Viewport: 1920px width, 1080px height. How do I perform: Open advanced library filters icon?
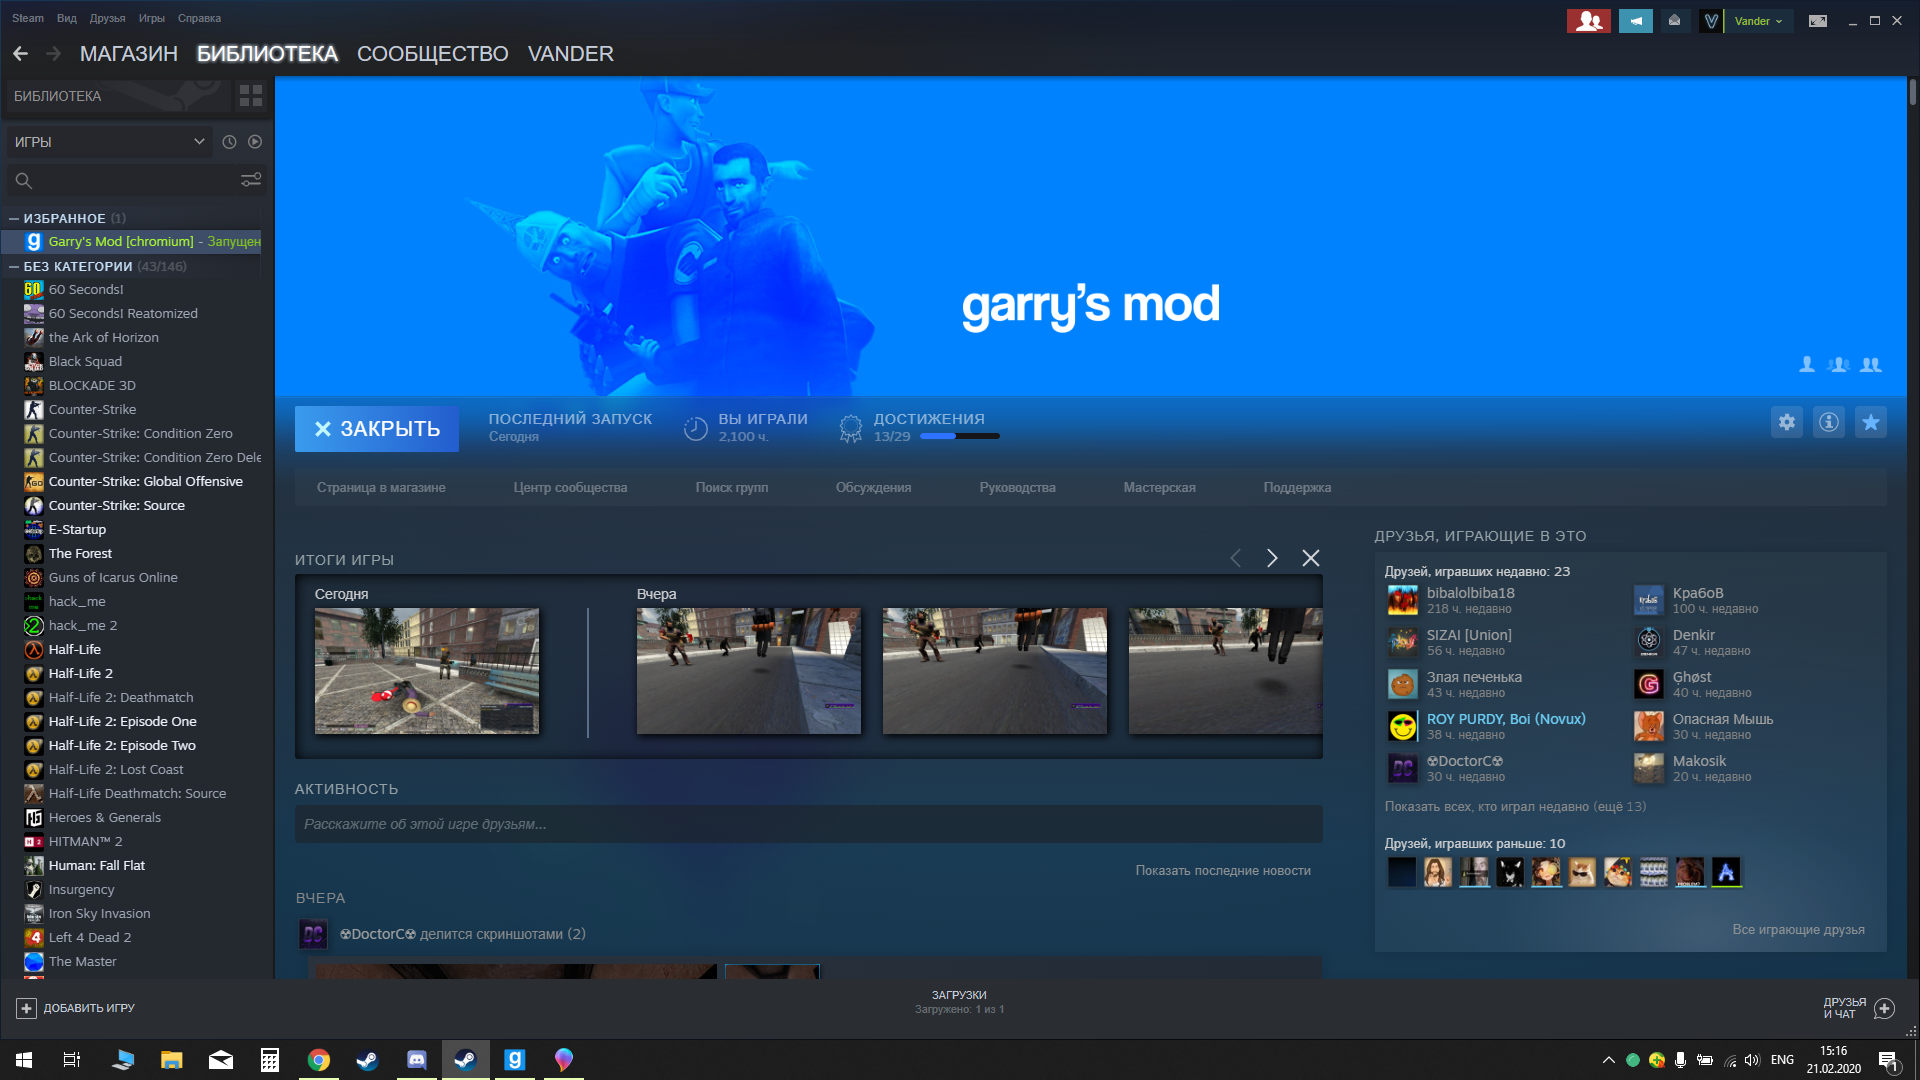250,180
